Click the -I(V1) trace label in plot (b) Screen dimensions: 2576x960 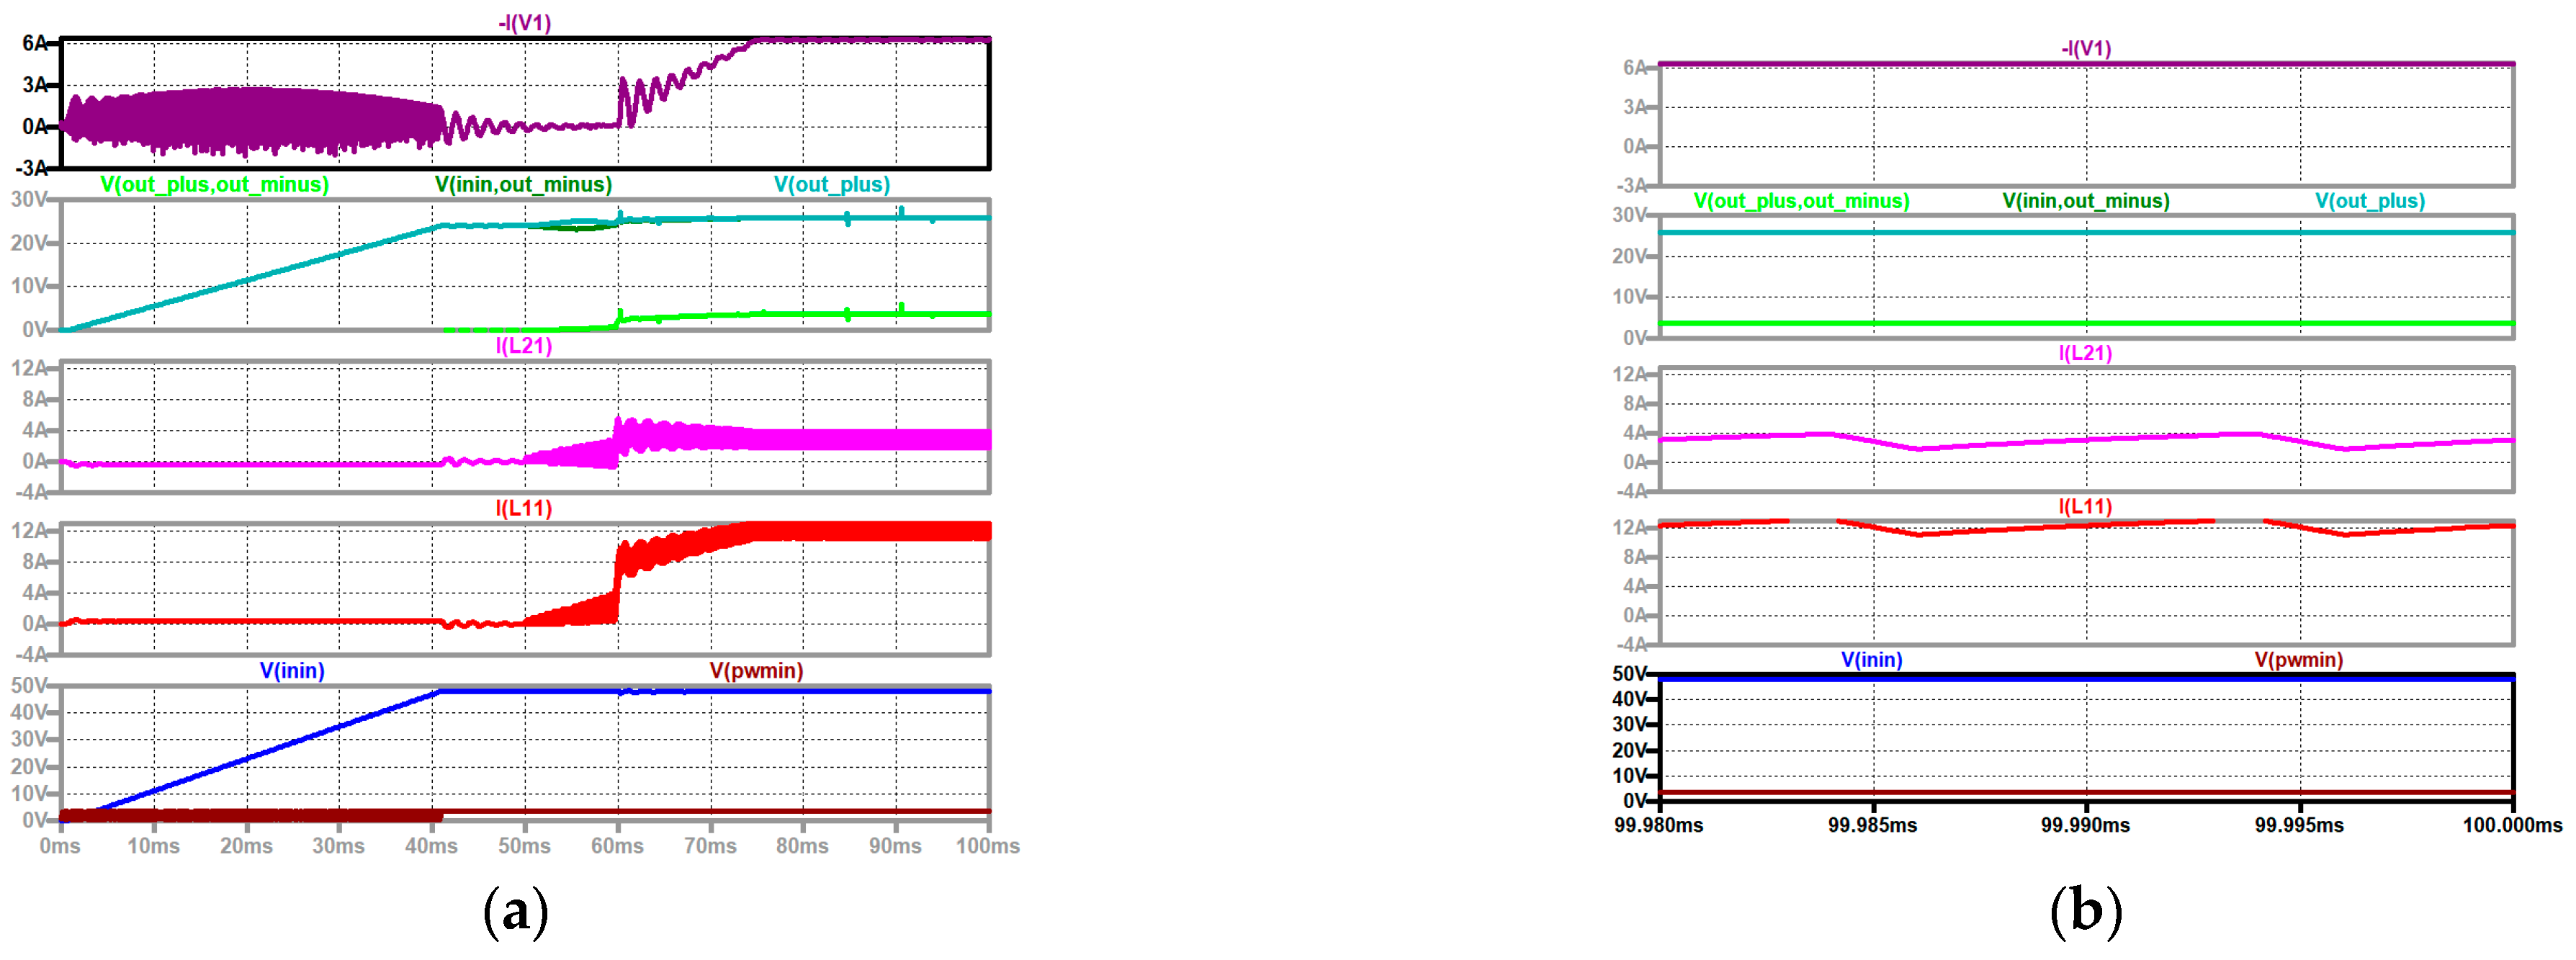(x=2086, y=48)
